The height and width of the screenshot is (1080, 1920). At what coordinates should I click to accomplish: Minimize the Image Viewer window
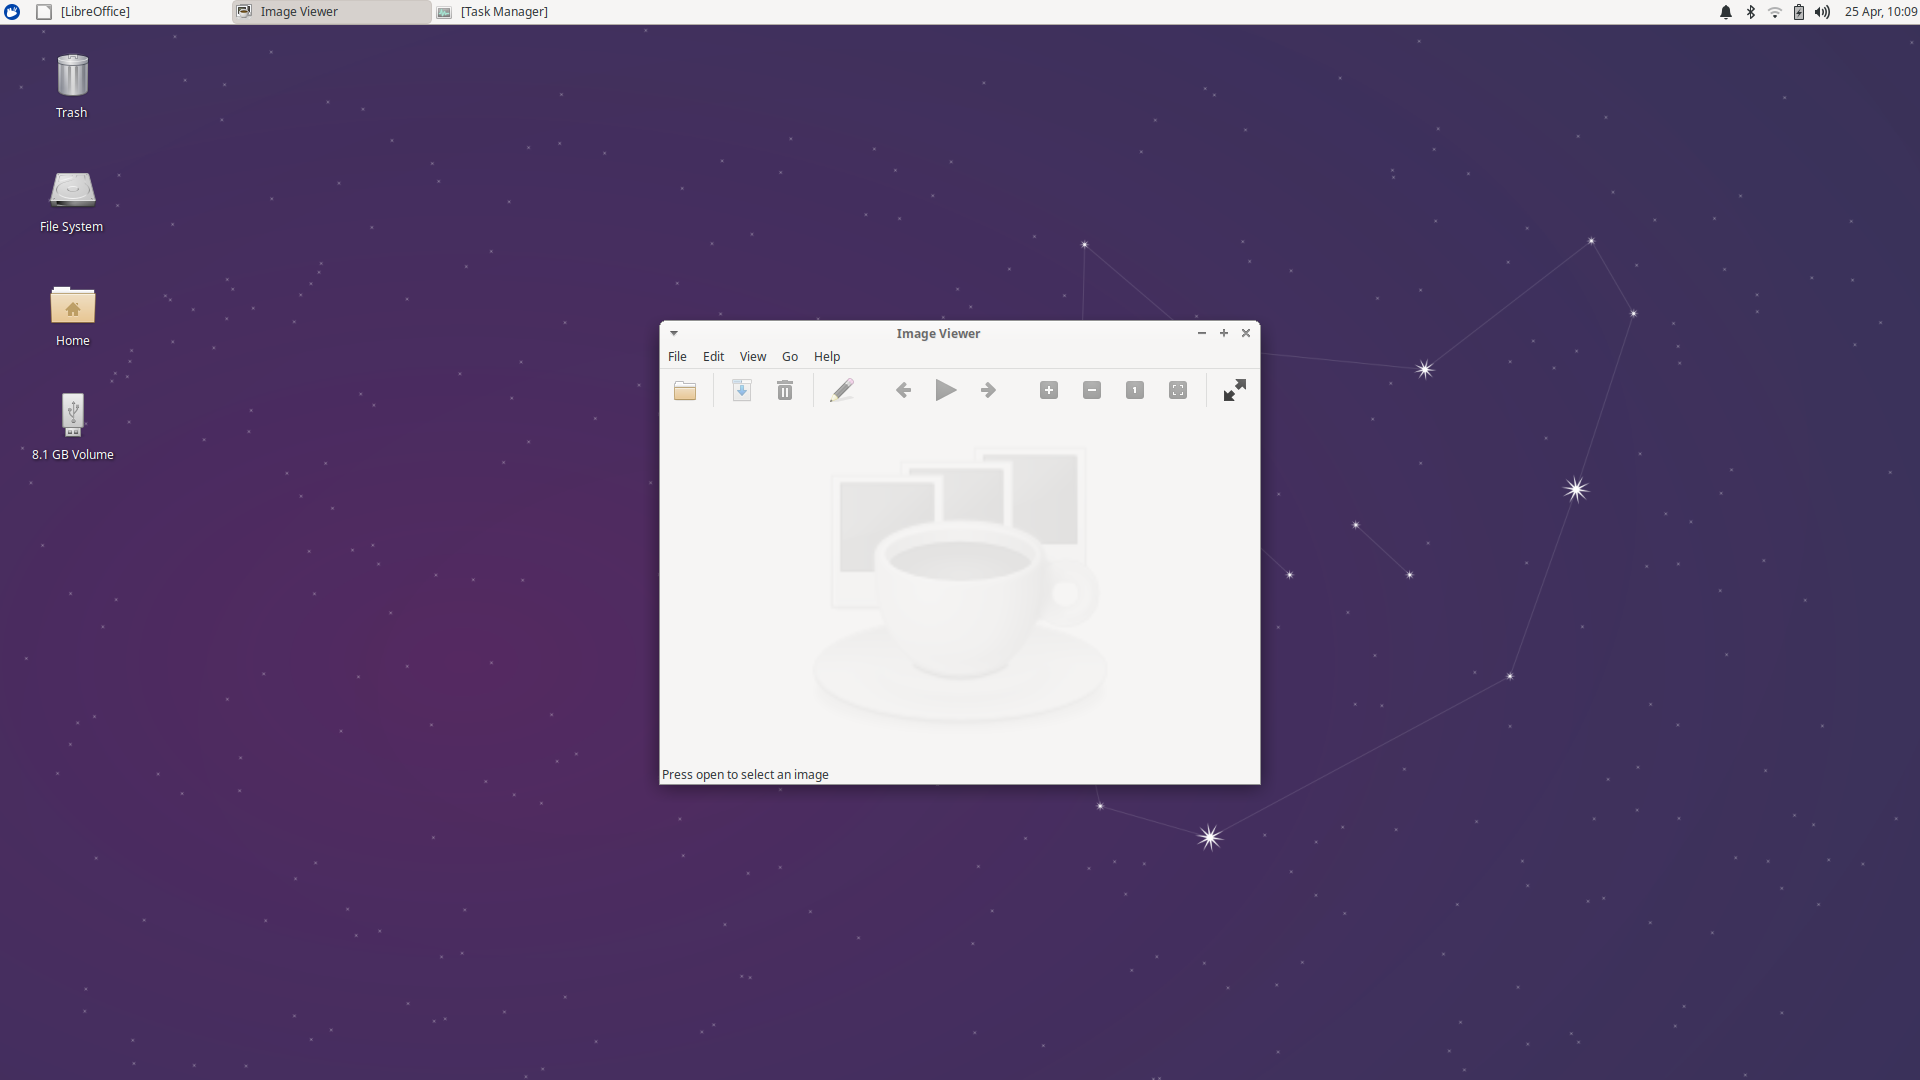pos(1202,334)
